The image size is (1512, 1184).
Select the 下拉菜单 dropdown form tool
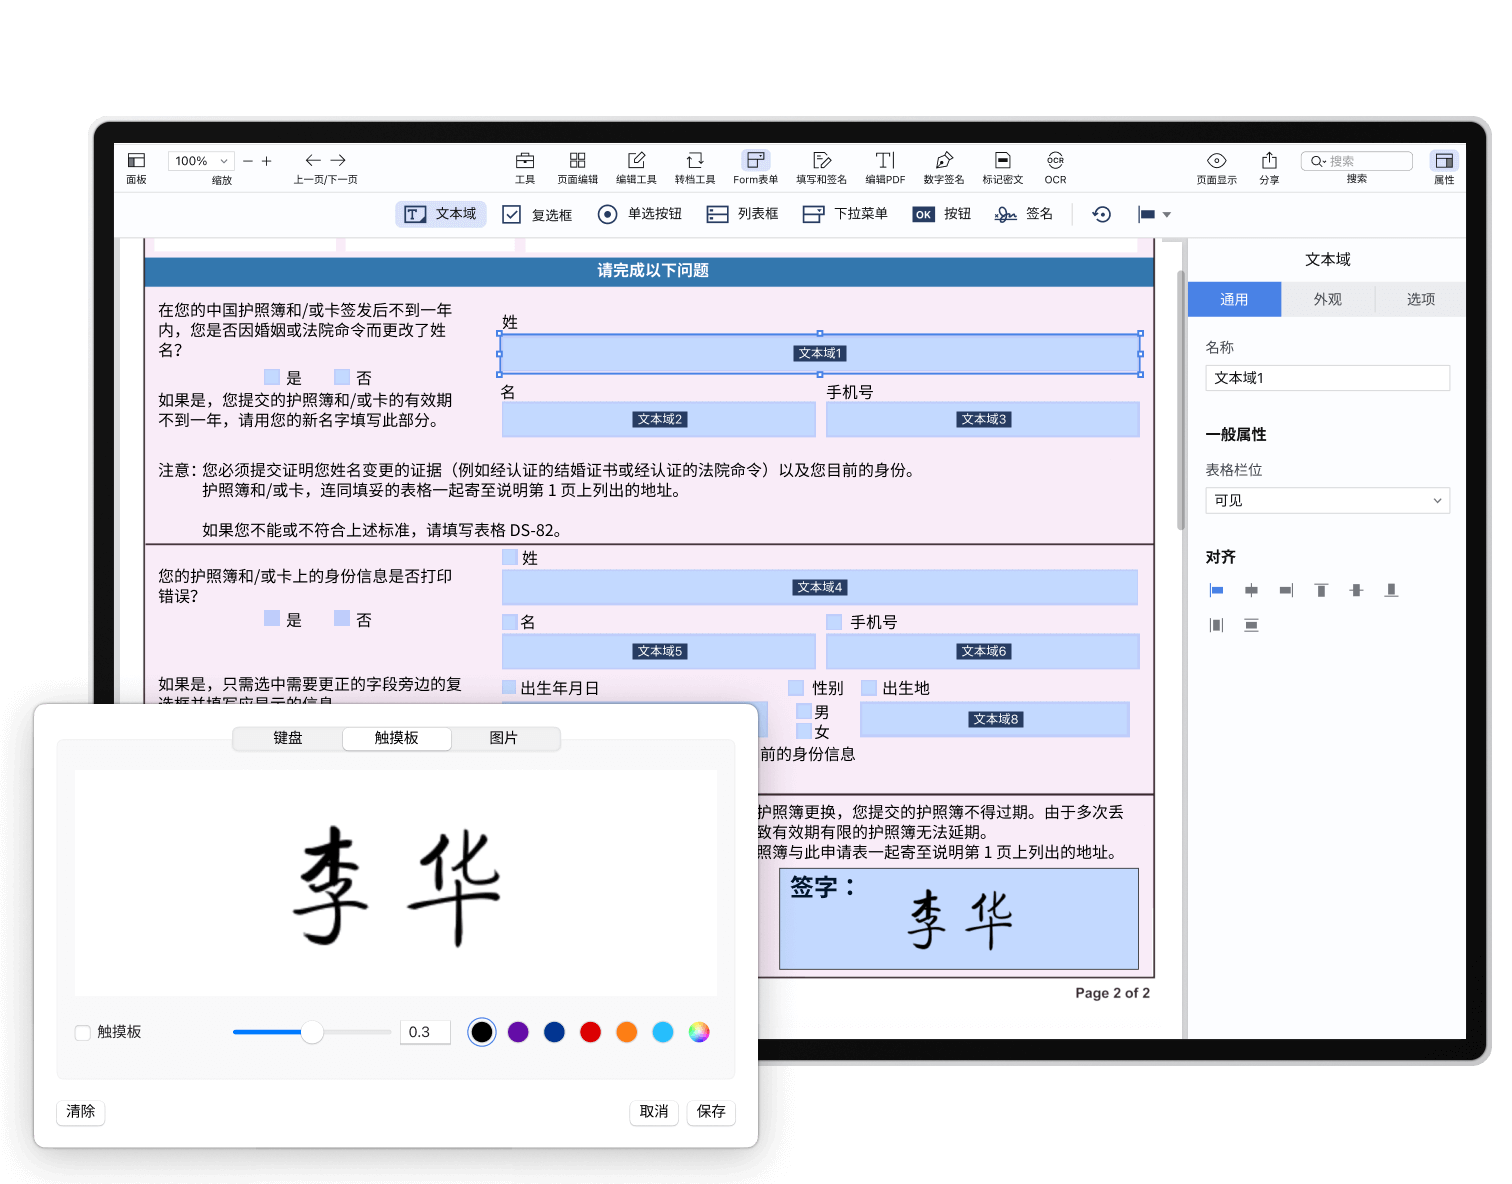tap(846, 214)
